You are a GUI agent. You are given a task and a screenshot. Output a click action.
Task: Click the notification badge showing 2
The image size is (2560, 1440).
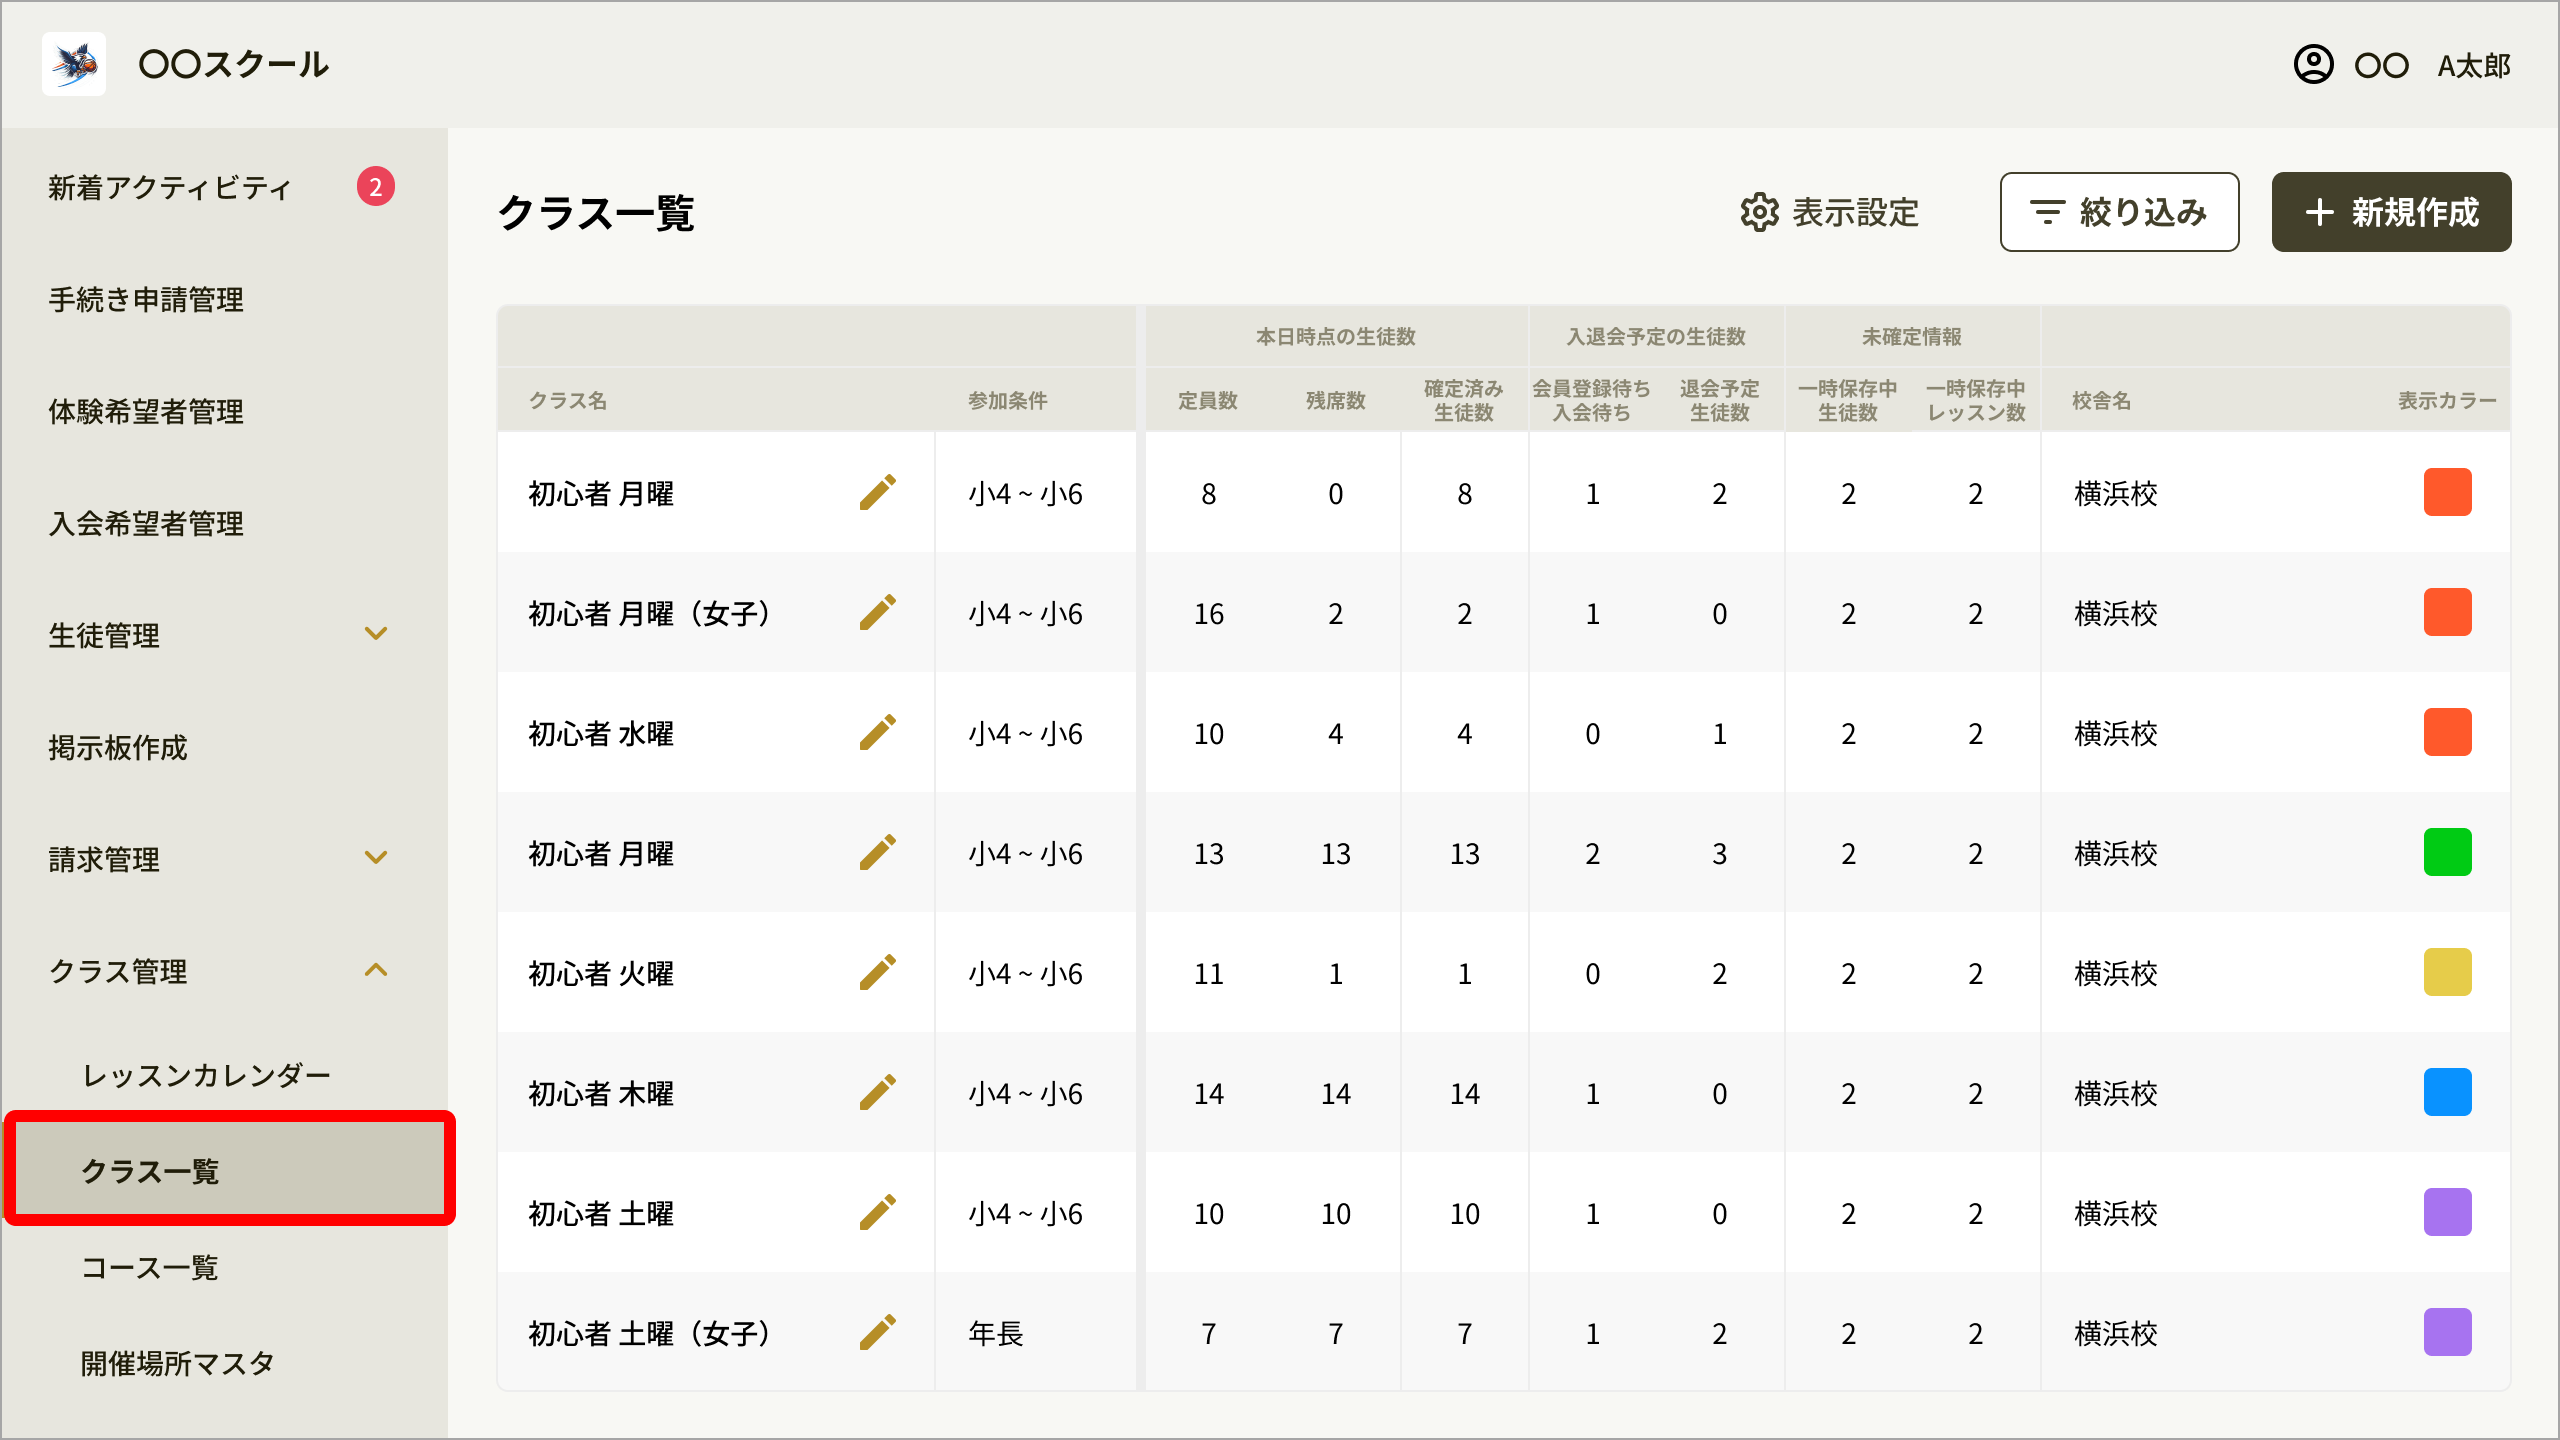coord(376,186)
